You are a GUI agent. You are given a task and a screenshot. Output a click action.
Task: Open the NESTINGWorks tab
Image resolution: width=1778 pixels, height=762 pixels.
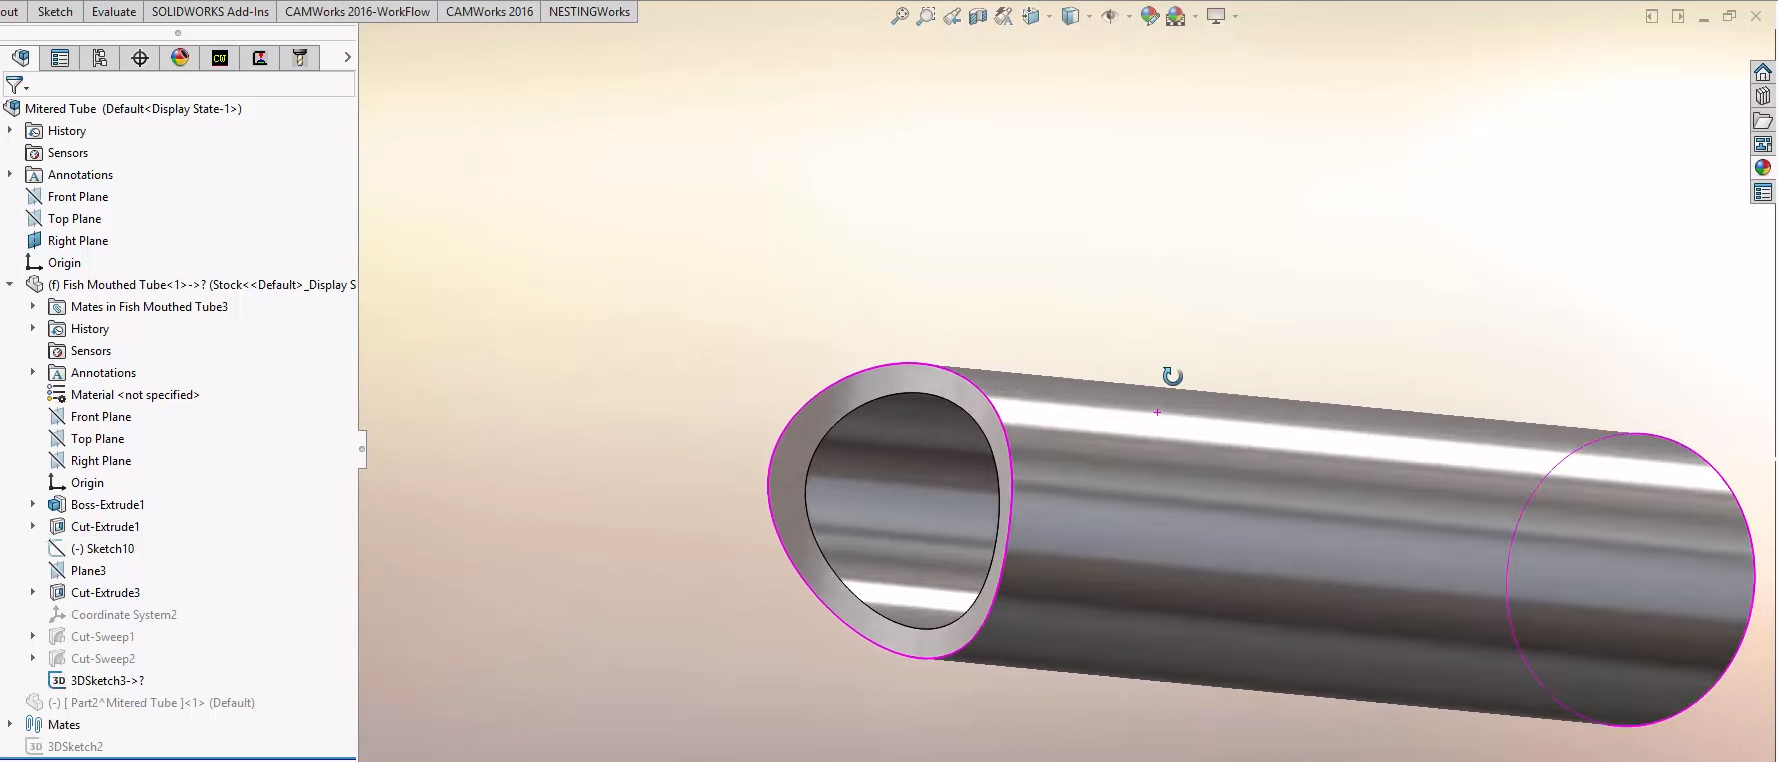[x=589, y=12]
